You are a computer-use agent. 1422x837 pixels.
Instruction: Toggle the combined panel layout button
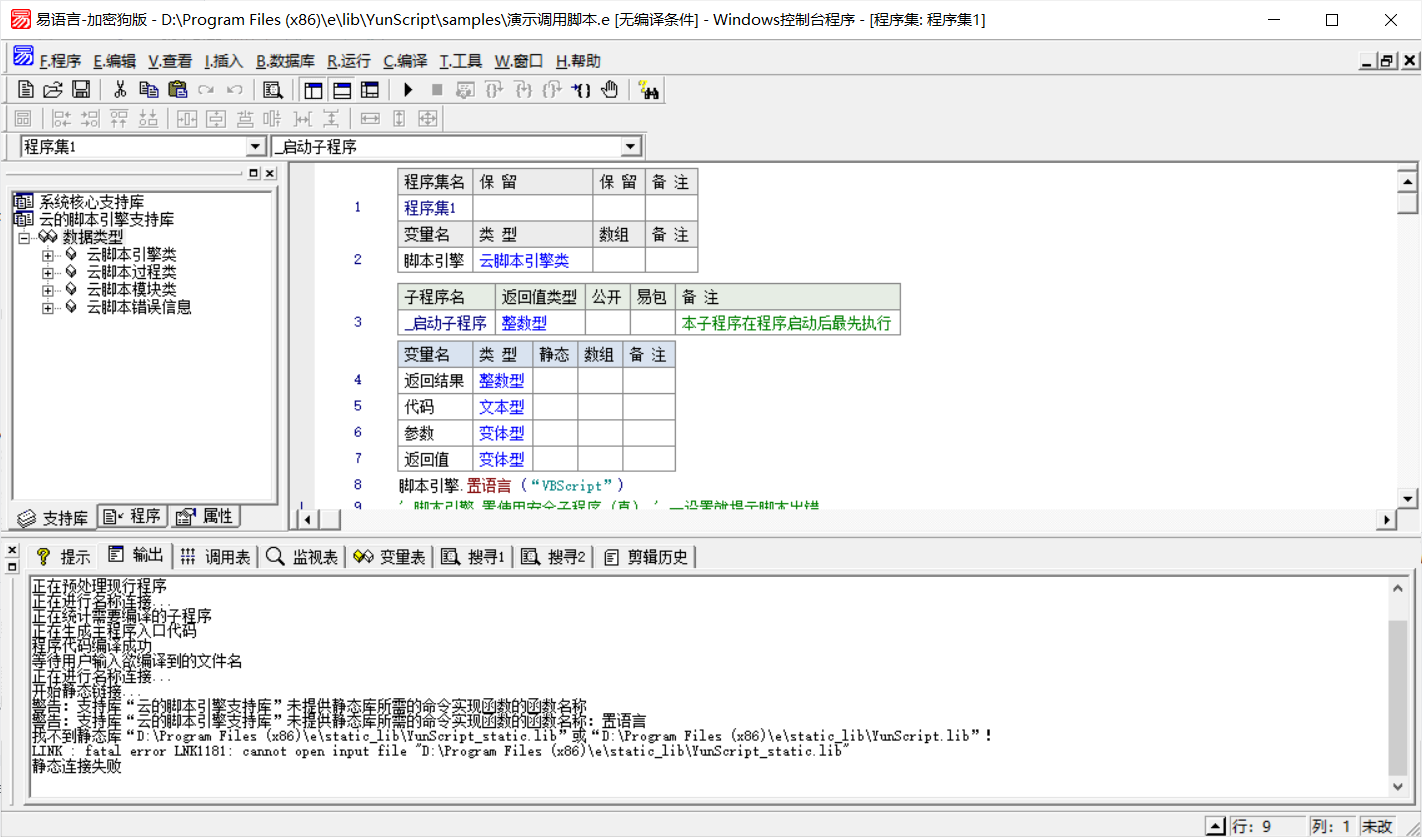pos(370,90)
